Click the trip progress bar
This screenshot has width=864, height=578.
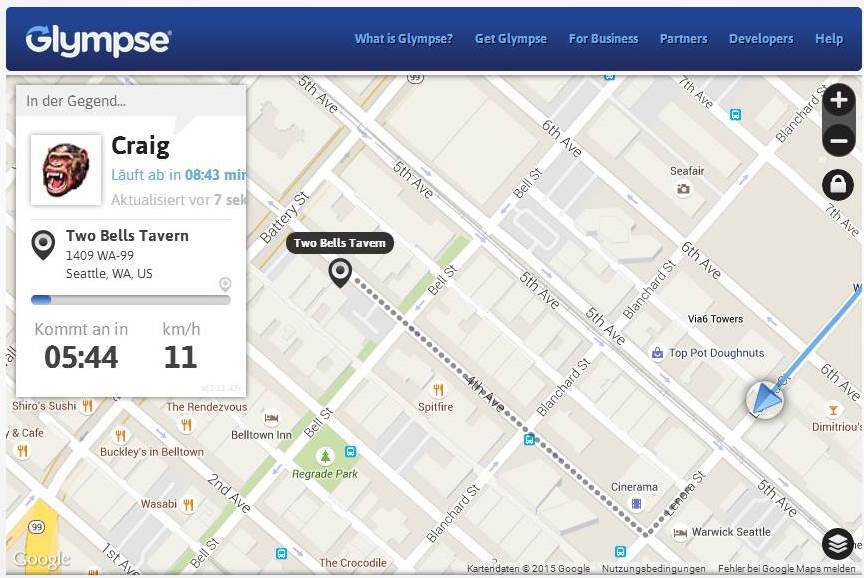pos(130,299)
